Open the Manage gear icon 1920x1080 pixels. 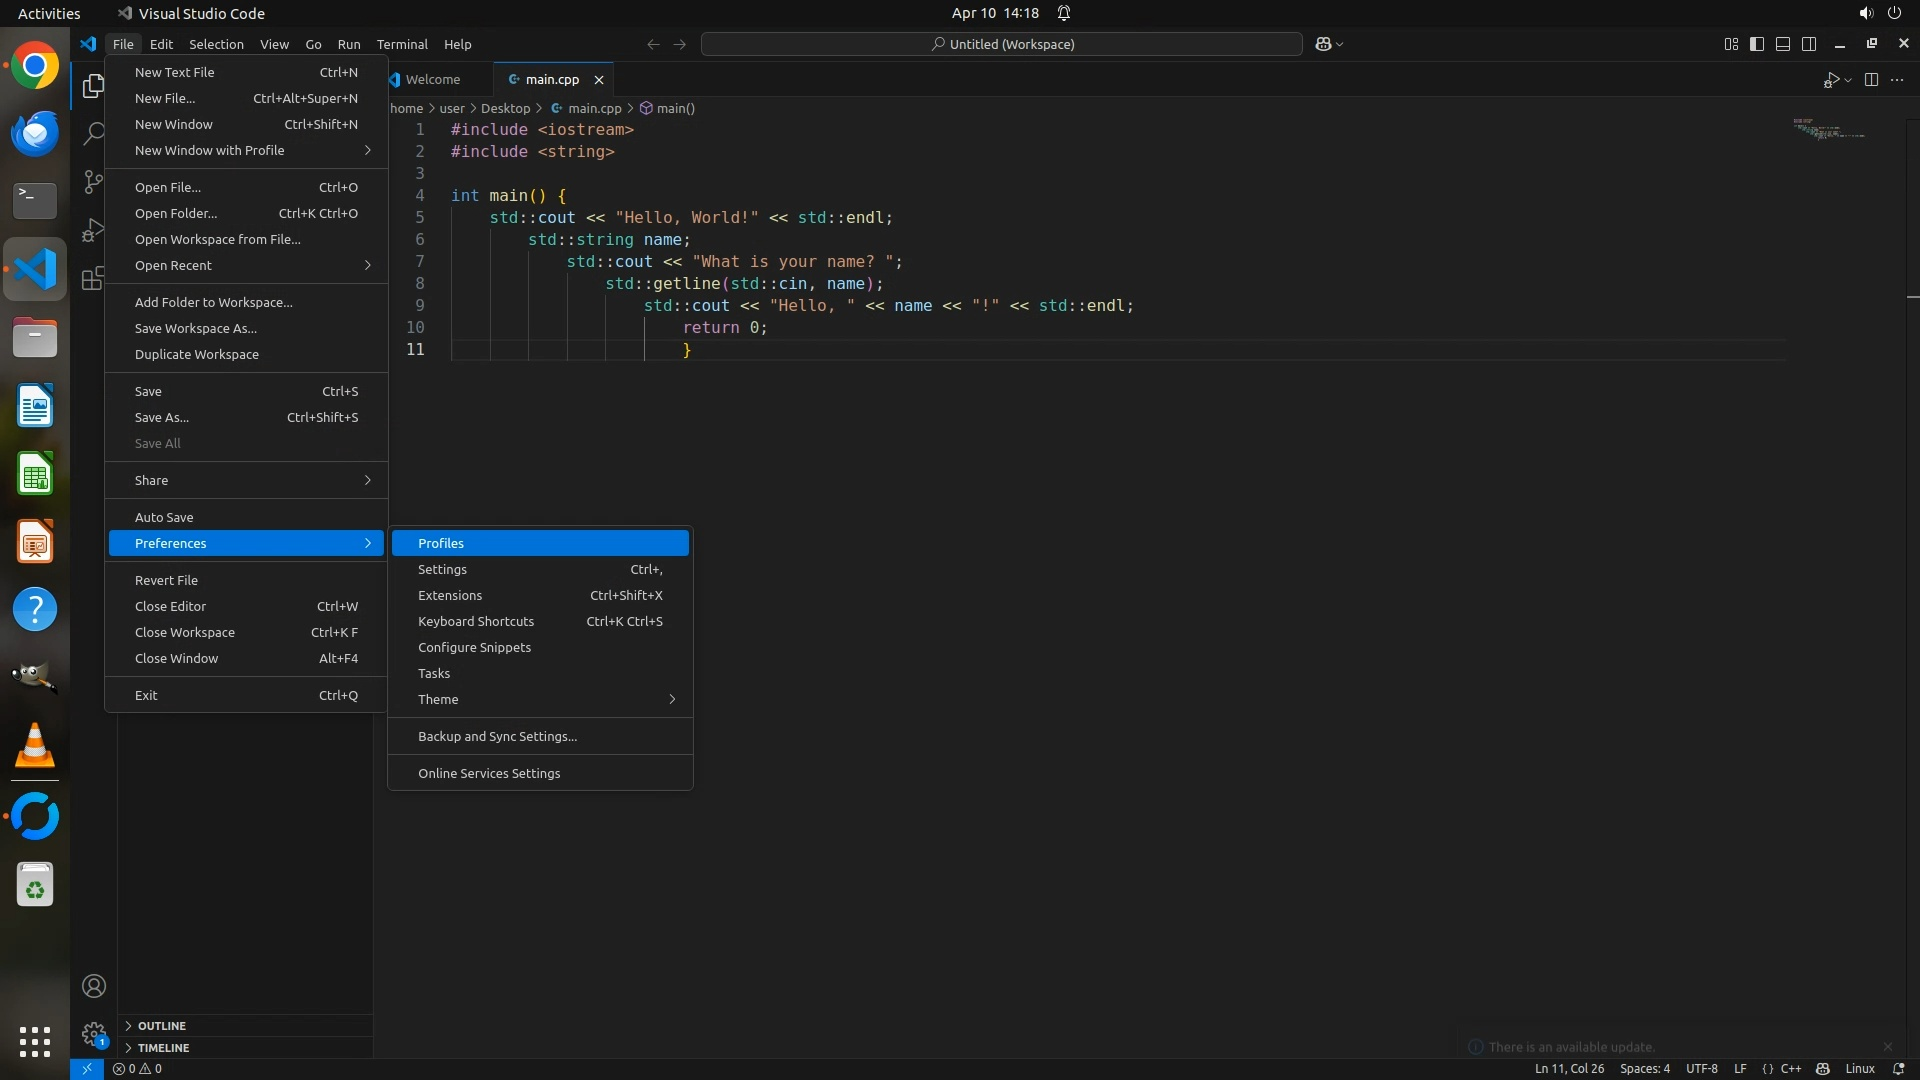click(93, 1033)
